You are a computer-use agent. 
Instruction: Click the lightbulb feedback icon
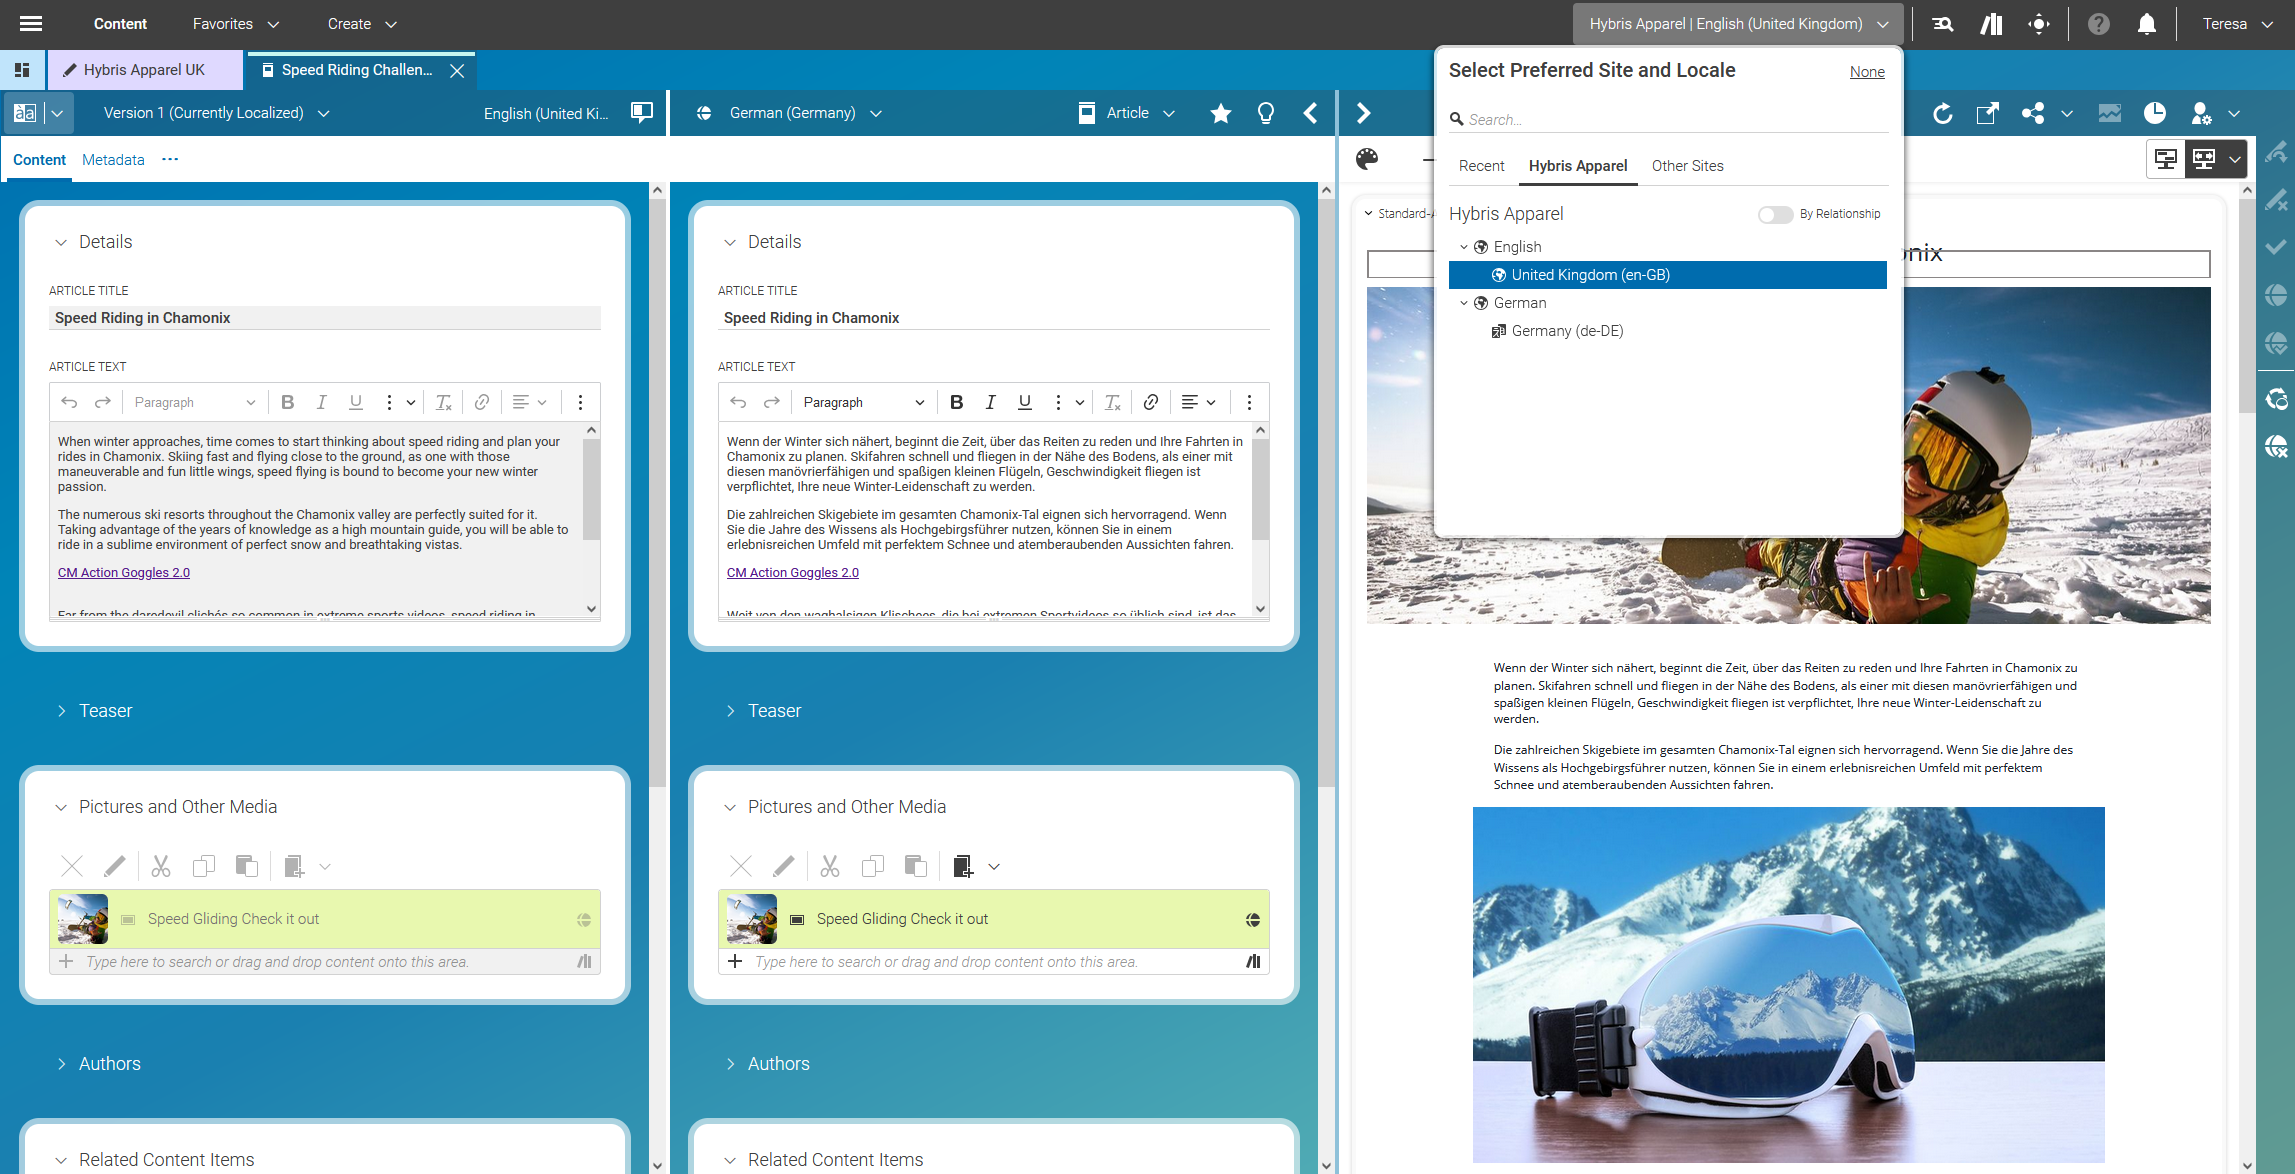(1265, 113)
